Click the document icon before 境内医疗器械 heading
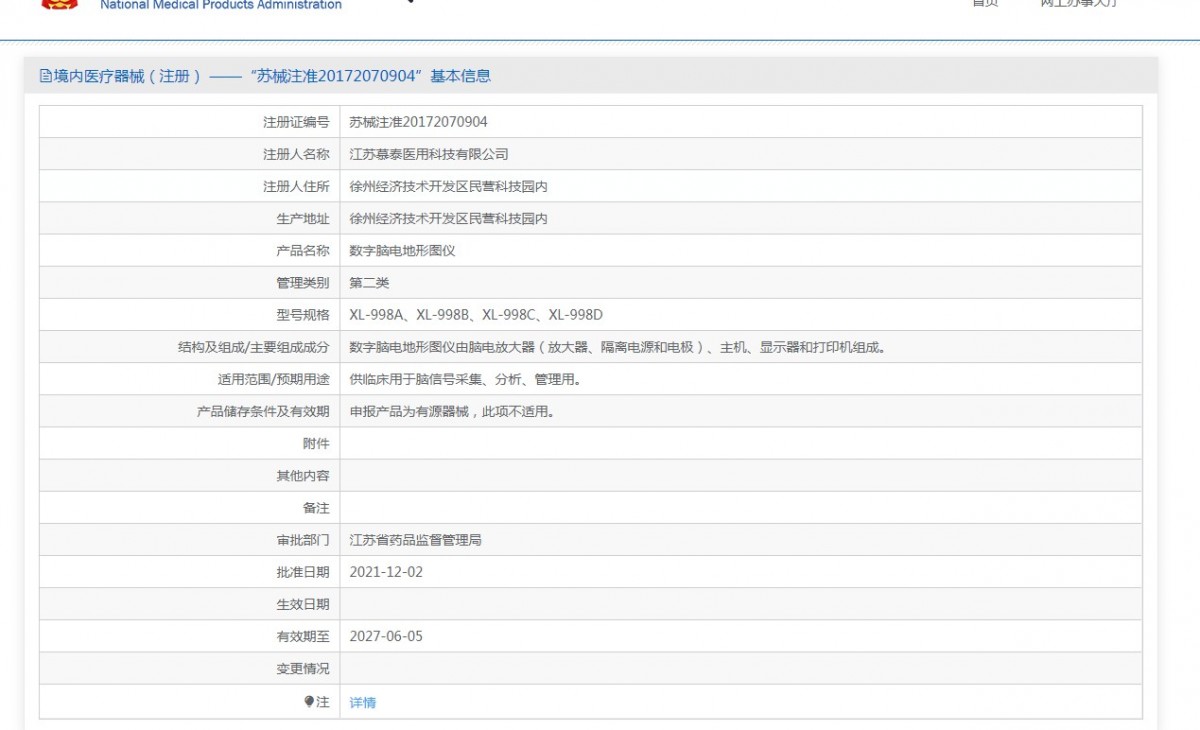 45,76
